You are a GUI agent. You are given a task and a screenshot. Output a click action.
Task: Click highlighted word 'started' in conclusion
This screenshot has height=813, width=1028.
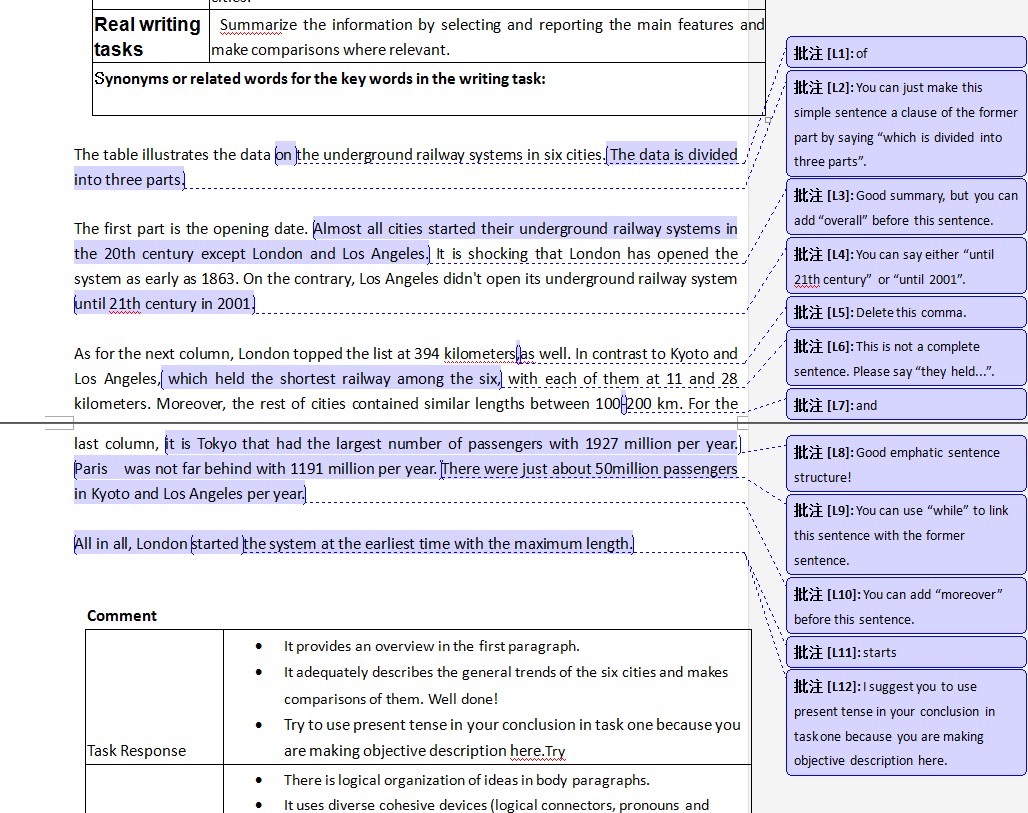215,544
